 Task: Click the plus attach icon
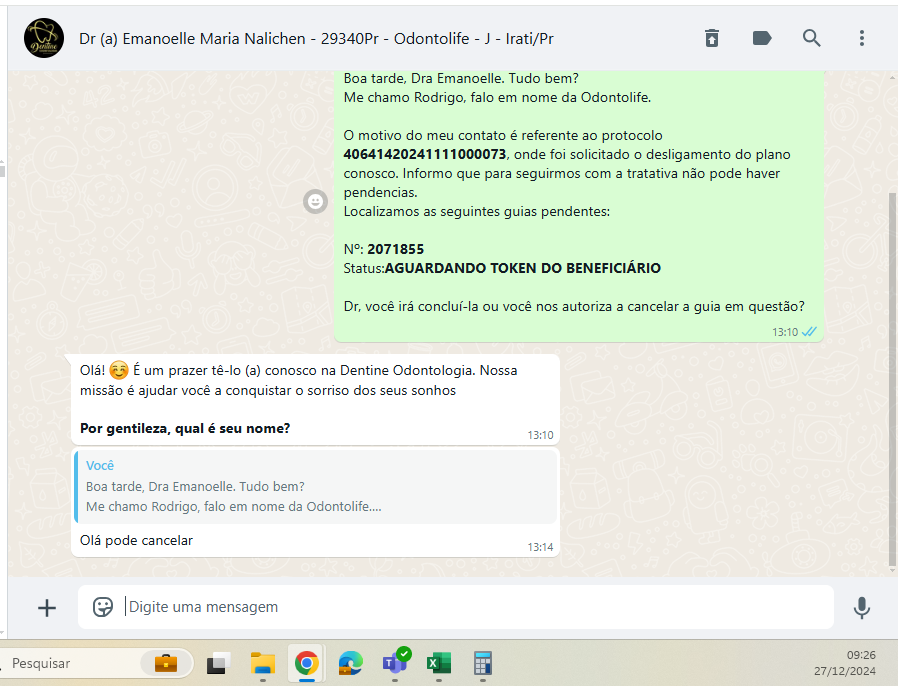pos(47,608)
